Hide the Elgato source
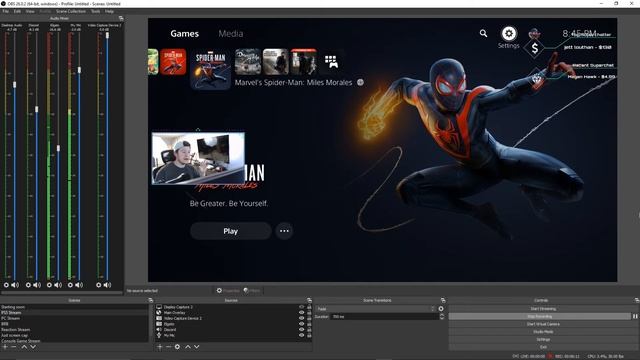The image size is (640, 360). [x=302, y=324]
